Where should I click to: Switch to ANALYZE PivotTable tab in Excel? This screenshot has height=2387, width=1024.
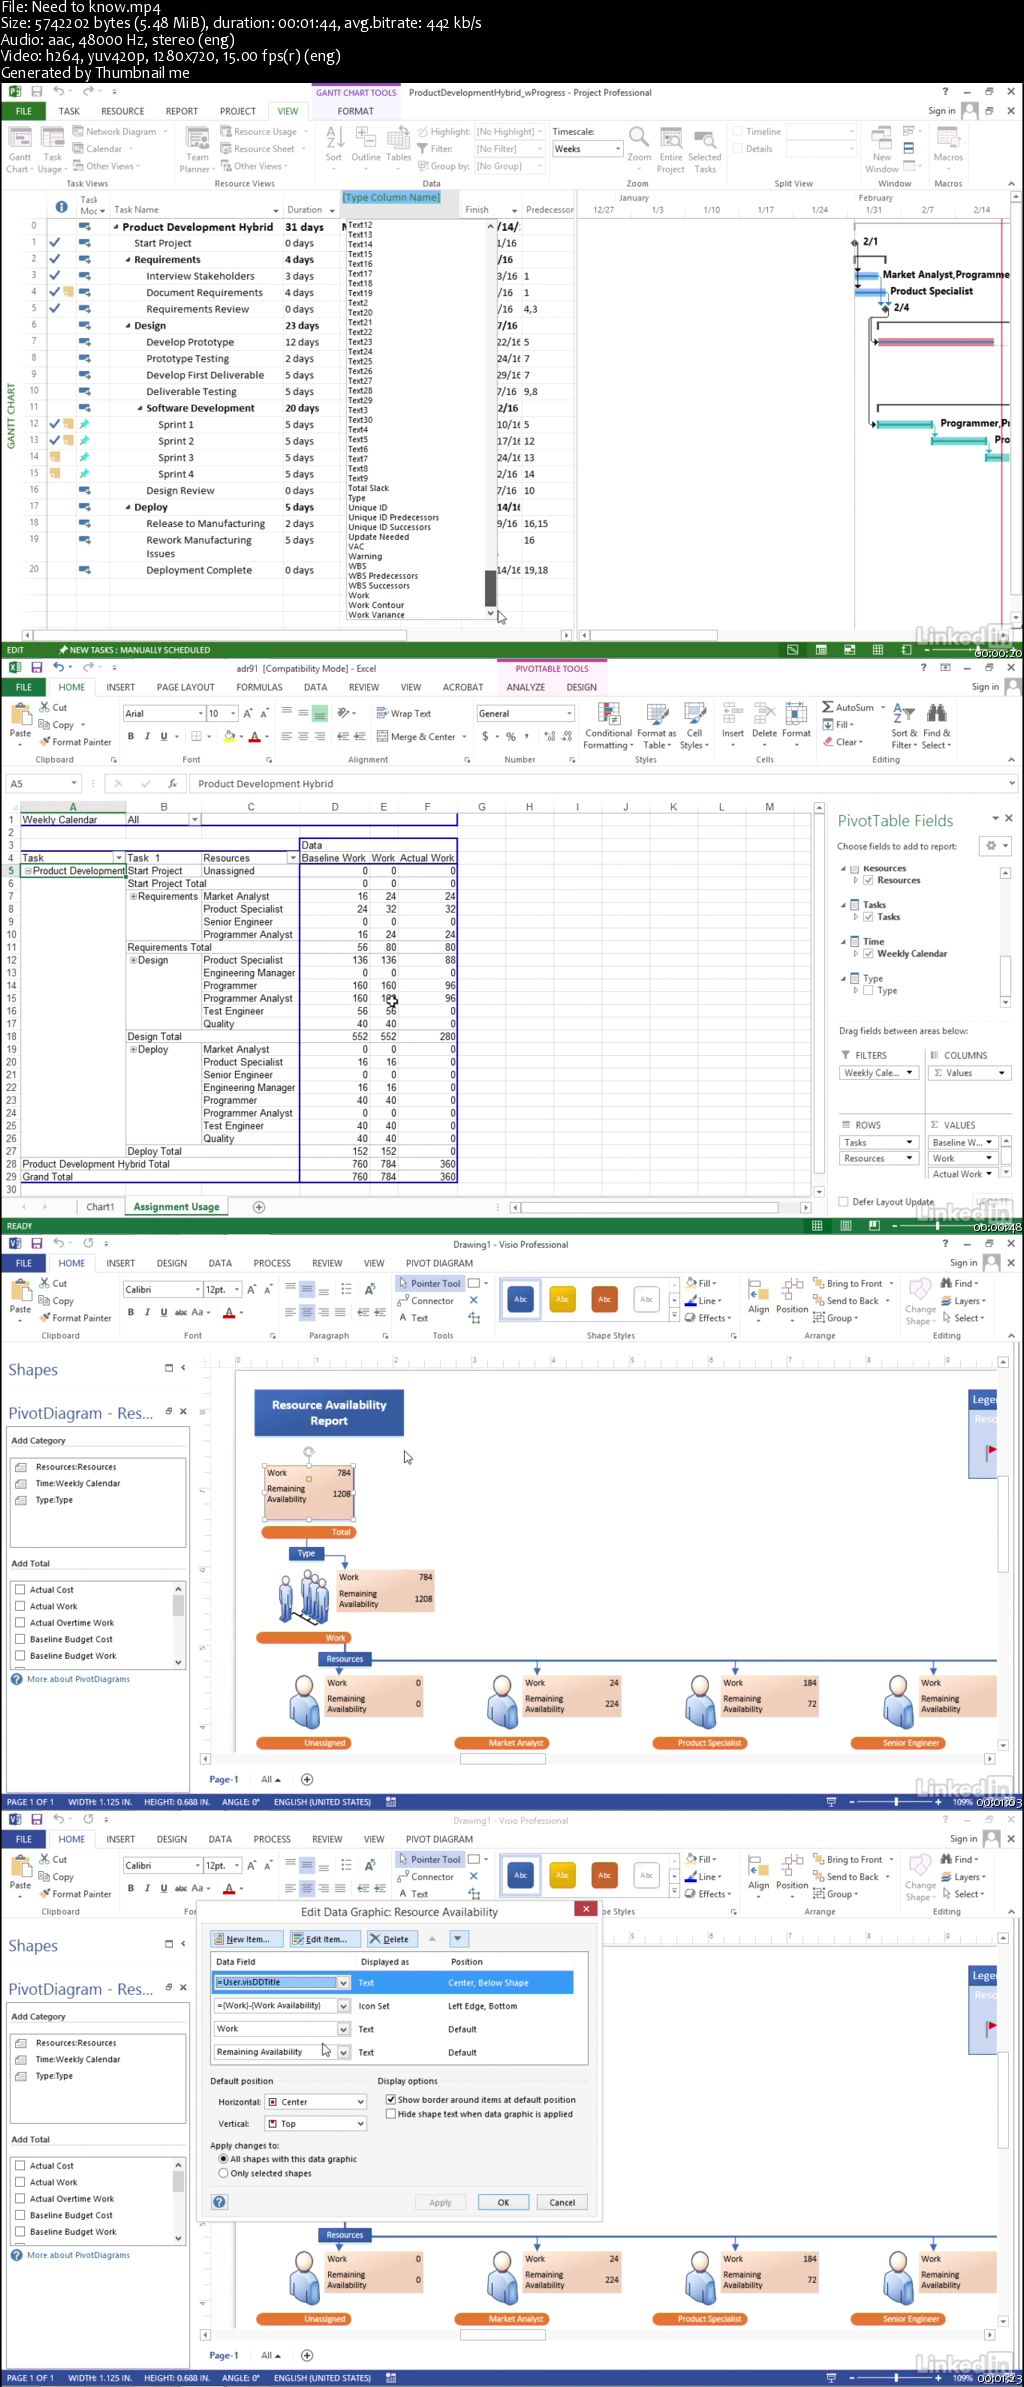tap(525, 687)
